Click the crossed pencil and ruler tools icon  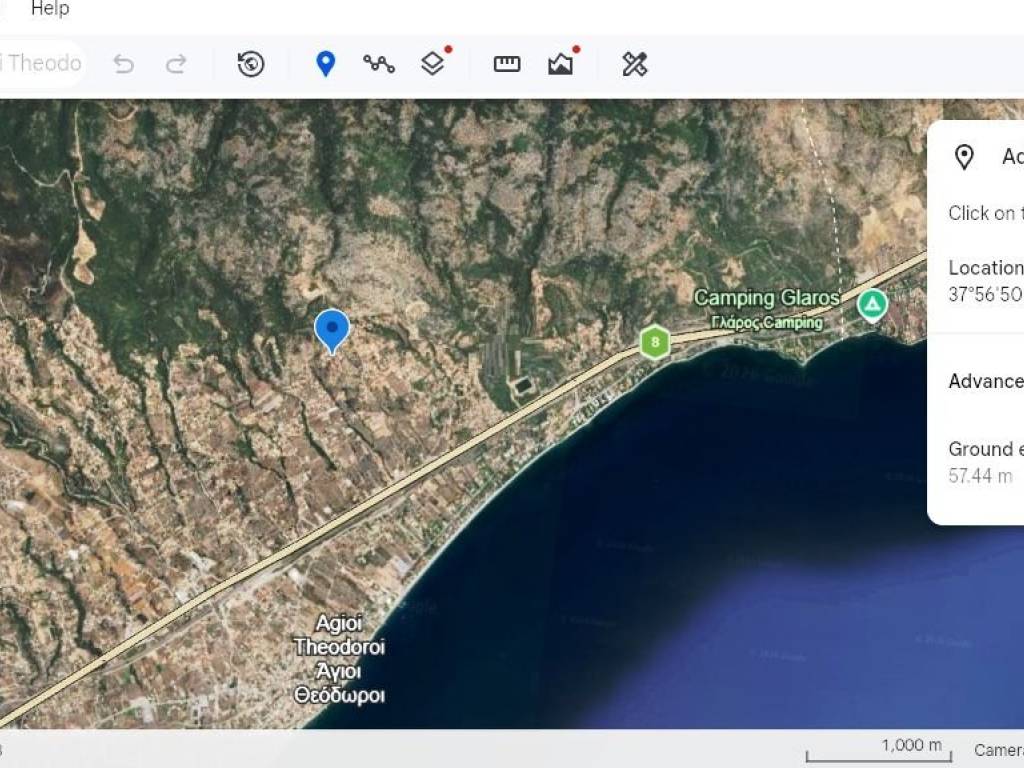tap(635, 64)
